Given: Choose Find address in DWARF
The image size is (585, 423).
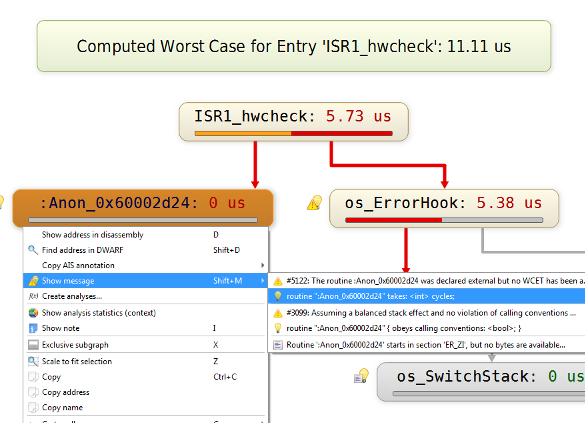Looking at the screenshot, I should click(x=146, y=250).
